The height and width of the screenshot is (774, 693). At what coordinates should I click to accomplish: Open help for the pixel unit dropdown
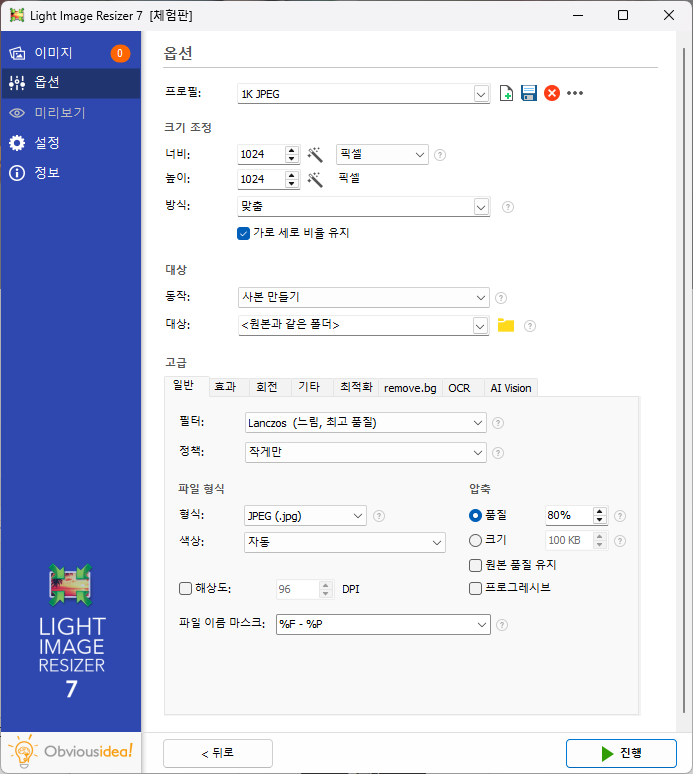pos(440,155)
